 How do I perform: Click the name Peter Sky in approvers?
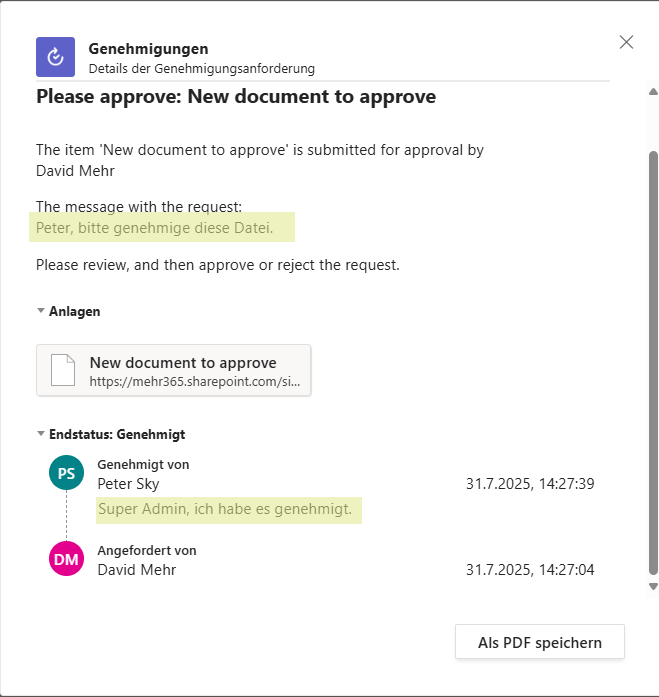point(128,484)
